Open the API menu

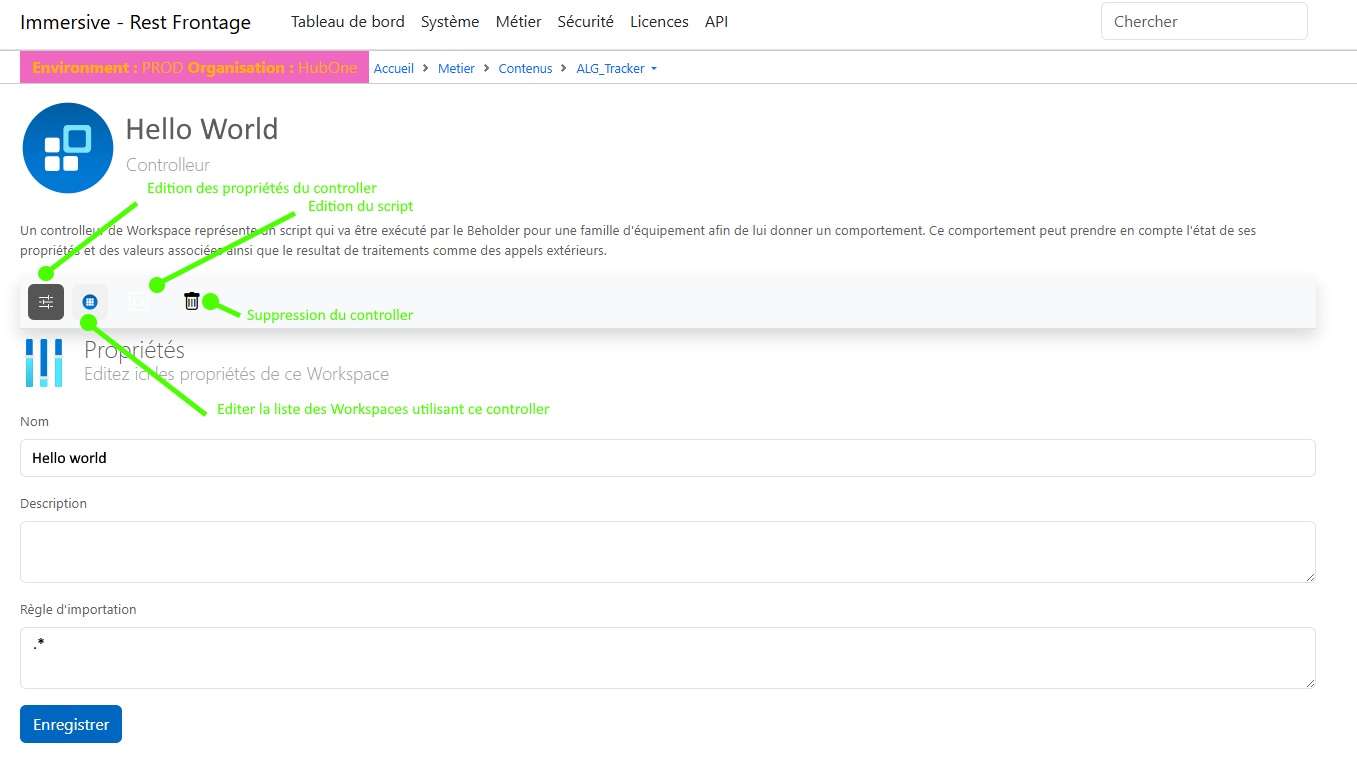pos(716,21)
